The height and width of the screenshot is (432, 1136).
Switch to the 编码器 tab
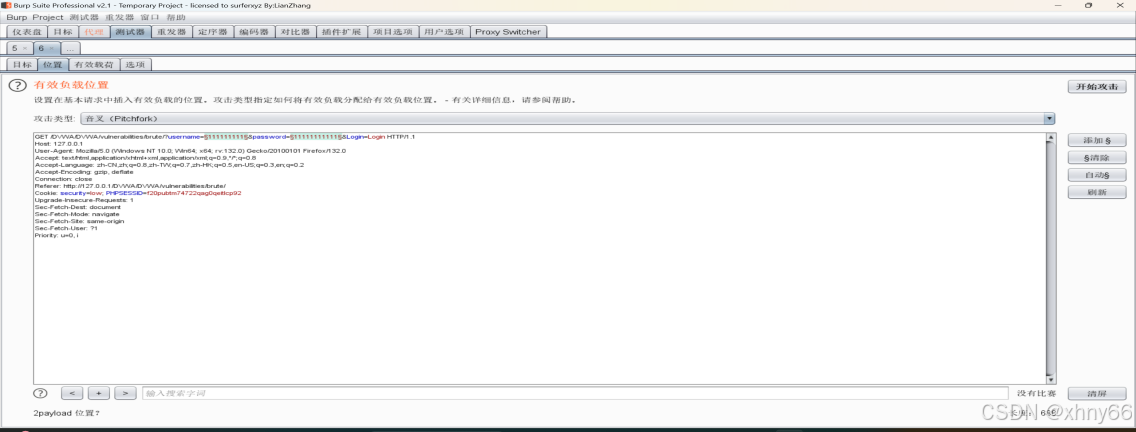point(254,32)
